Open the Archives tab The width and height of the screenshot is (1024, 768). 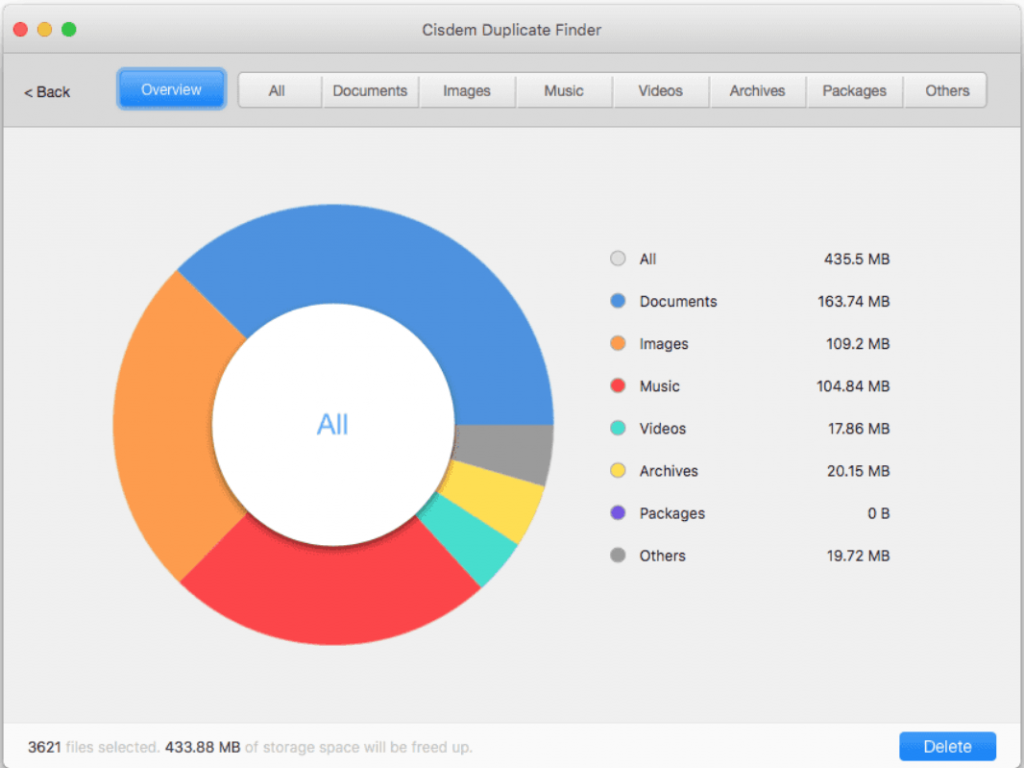point(757,90)
